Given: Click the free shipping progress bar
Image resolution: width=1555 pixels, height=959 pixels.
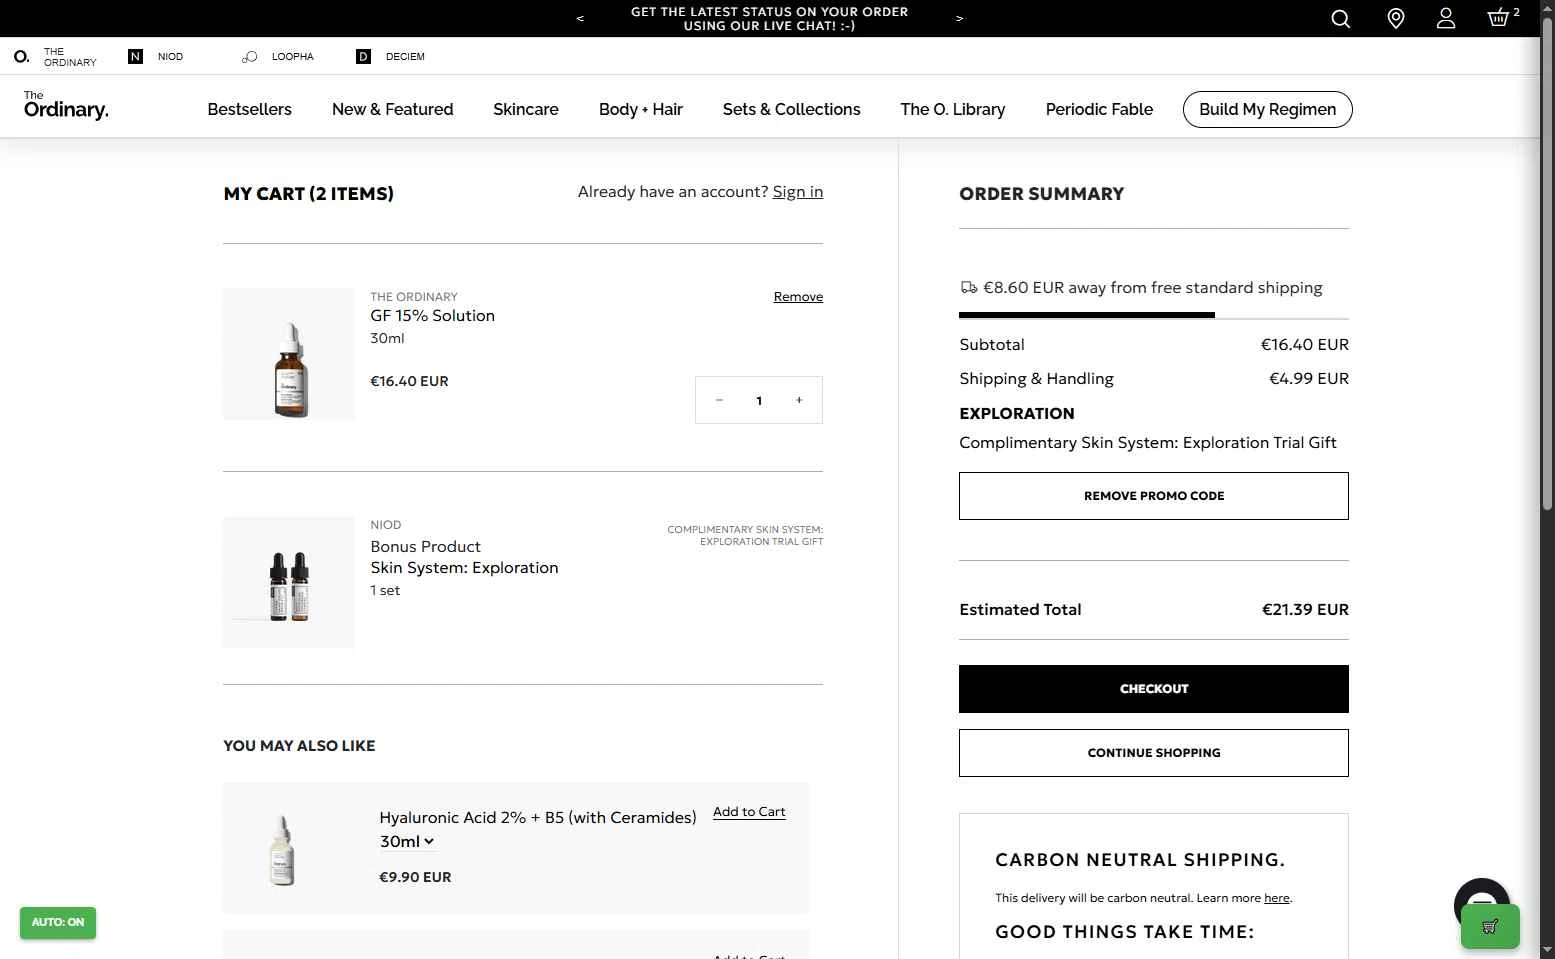Looking at the screenshot, I should [1154, 315].
